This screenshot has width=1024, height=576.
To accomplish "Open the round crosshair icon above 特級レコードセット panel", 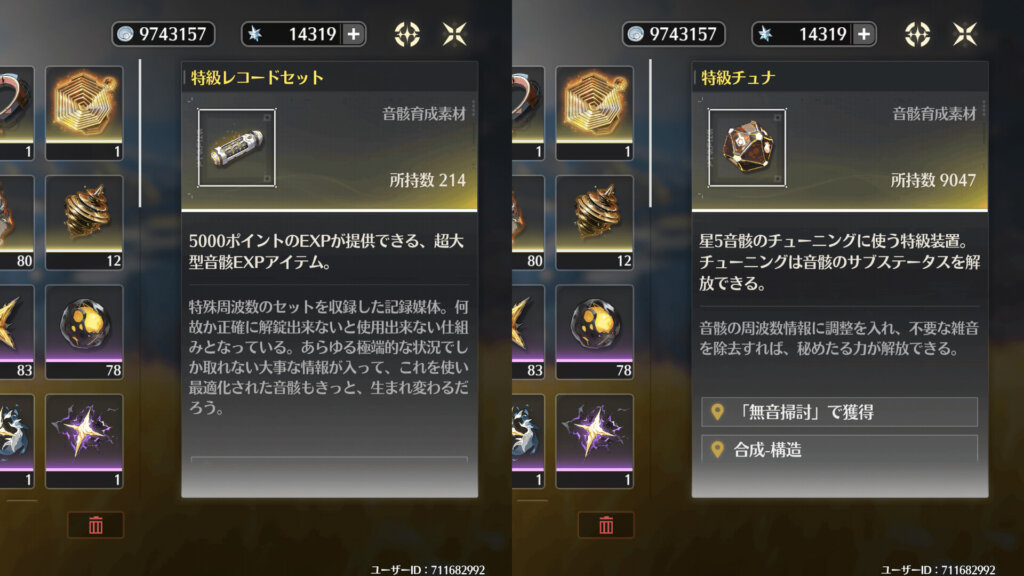I will pyautogui.click(x=407, y=34).
